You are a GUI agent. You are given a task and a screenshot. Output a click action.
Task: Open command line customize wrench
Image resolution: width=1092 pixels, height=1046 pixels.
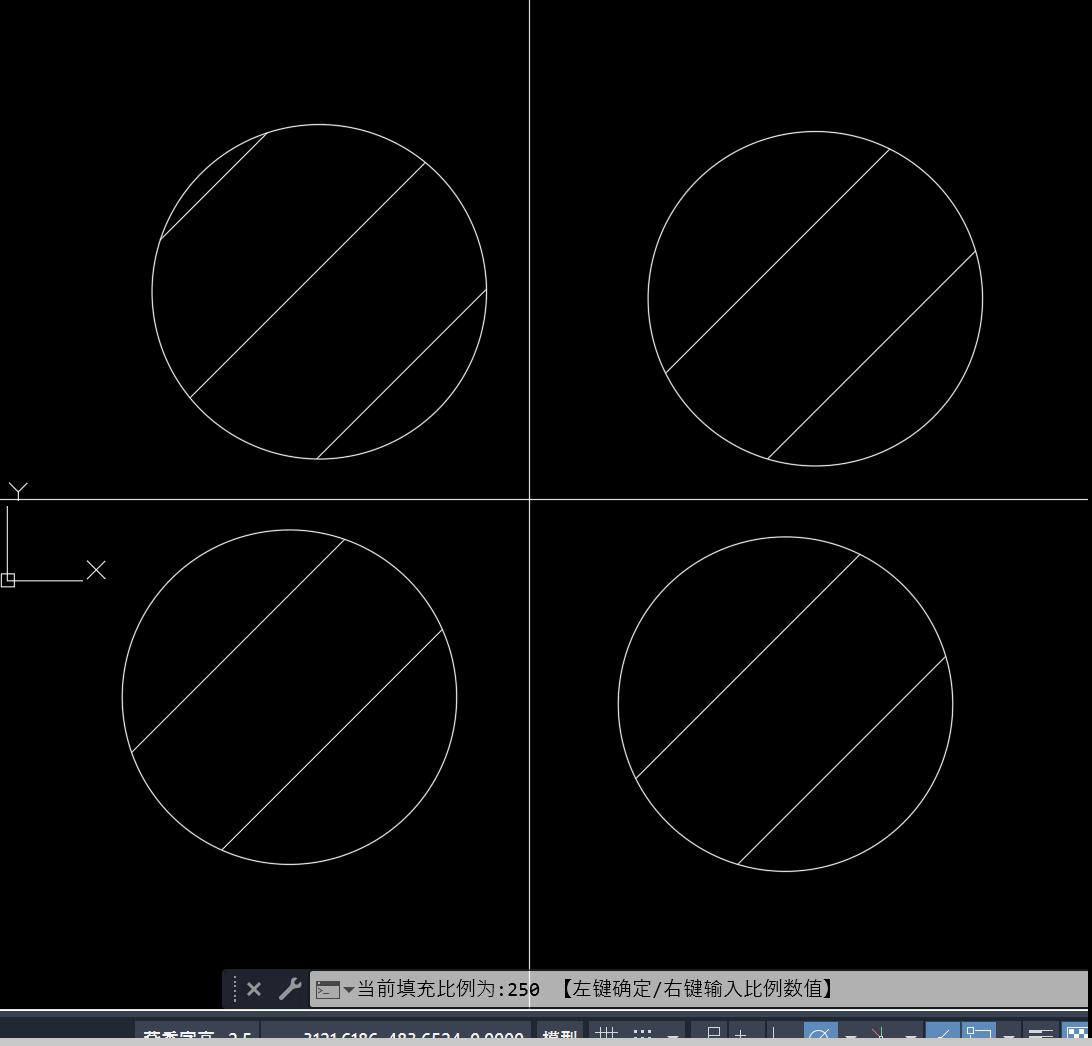tap(289, 989)
